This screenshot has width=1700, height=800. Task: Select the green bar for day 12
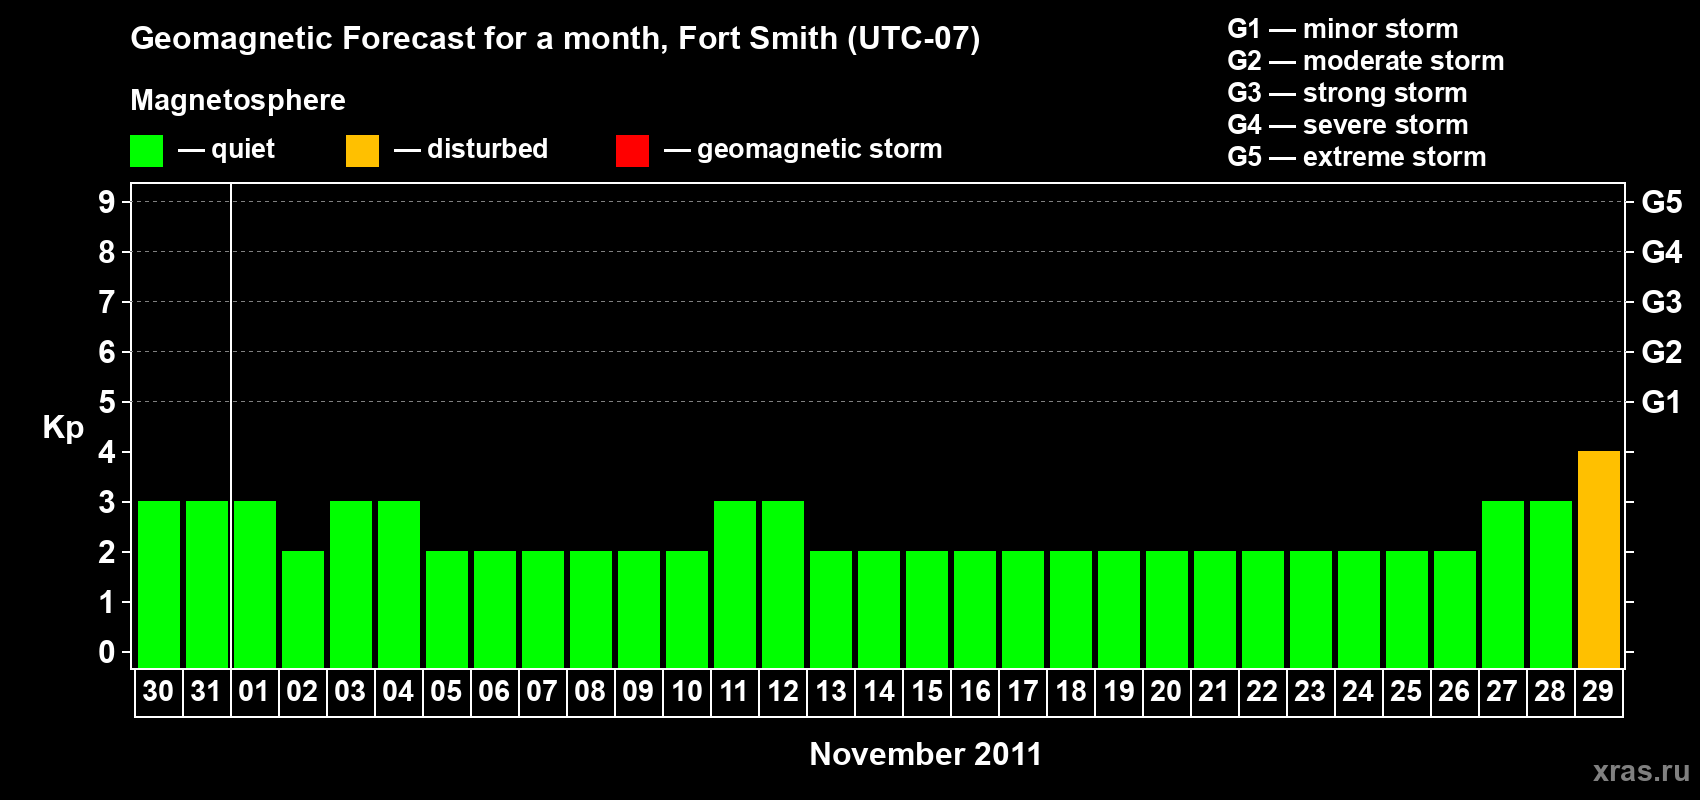[x=783, y=585]
